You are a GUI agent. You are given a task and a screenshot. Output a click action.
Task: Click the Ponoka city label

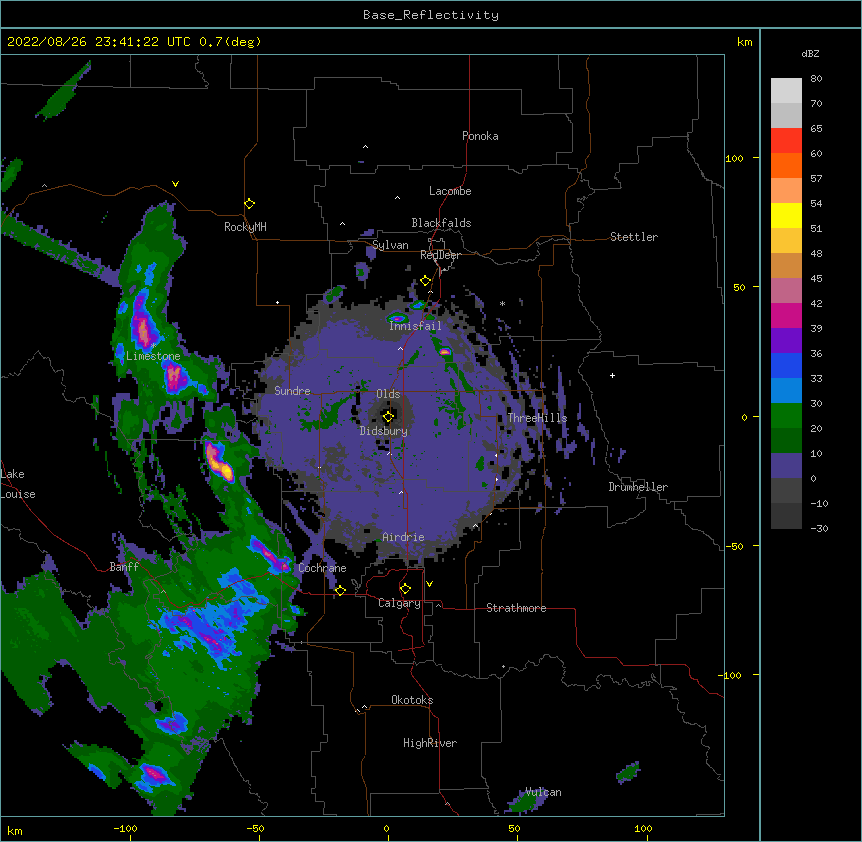(x=480, y=136)
